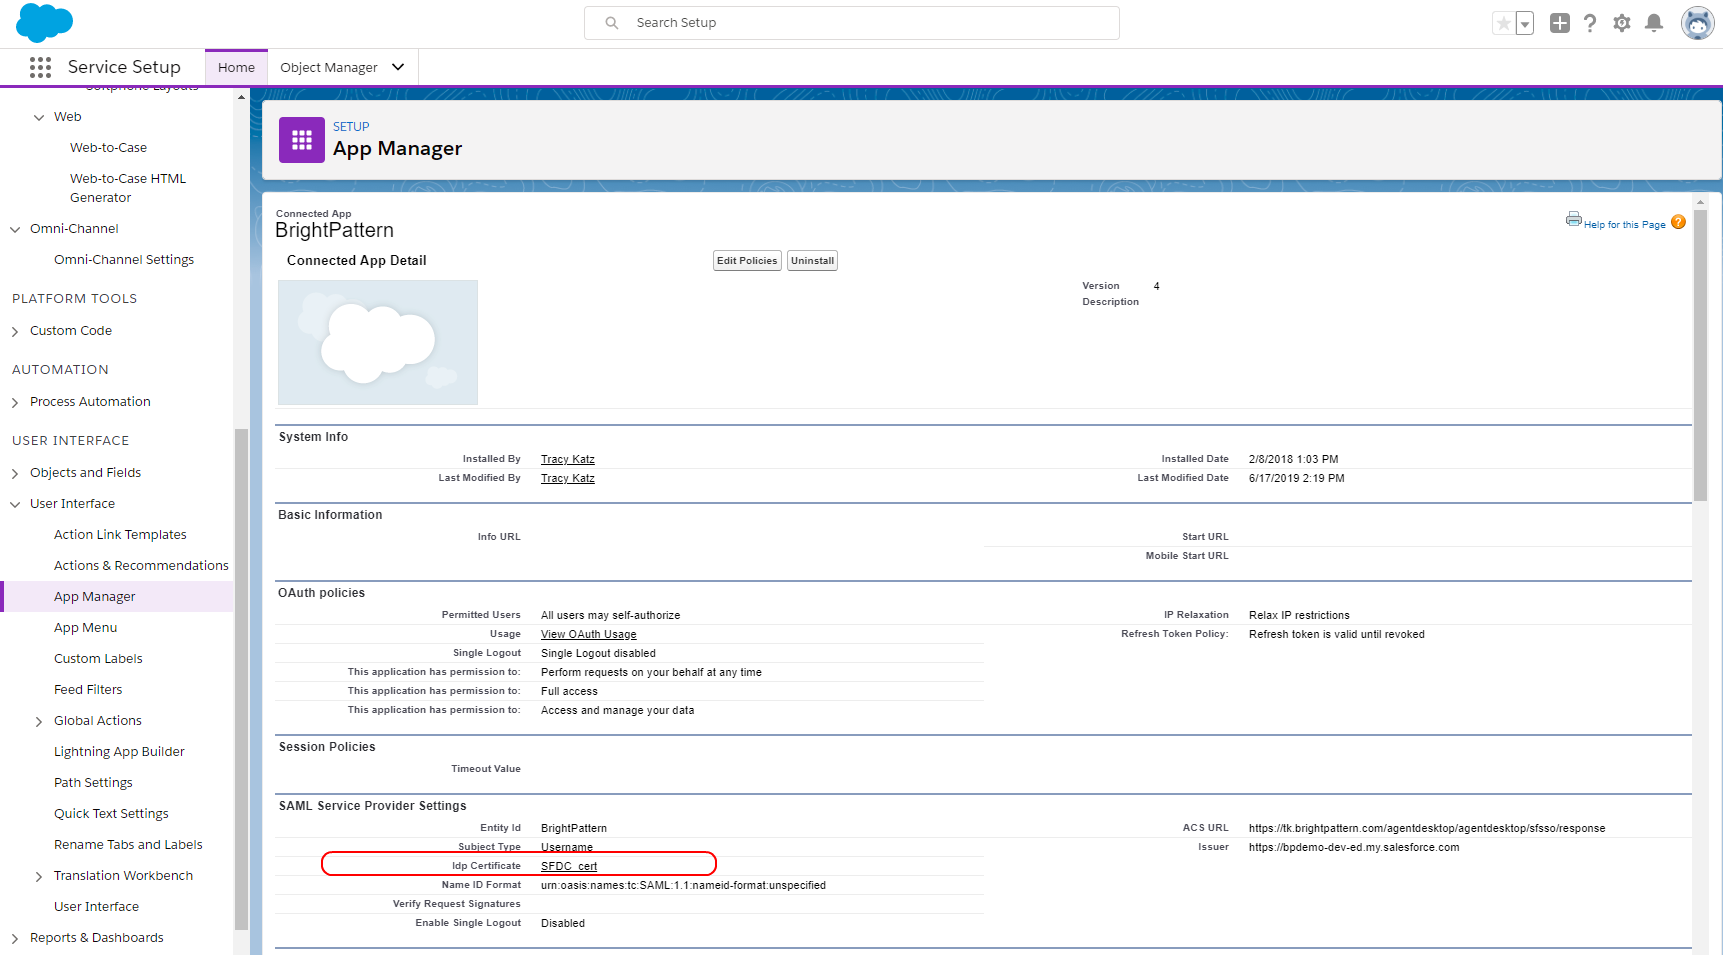Open Last Modified By Tracy Katz link
The image size is (1723, 955).
[568, 478]
